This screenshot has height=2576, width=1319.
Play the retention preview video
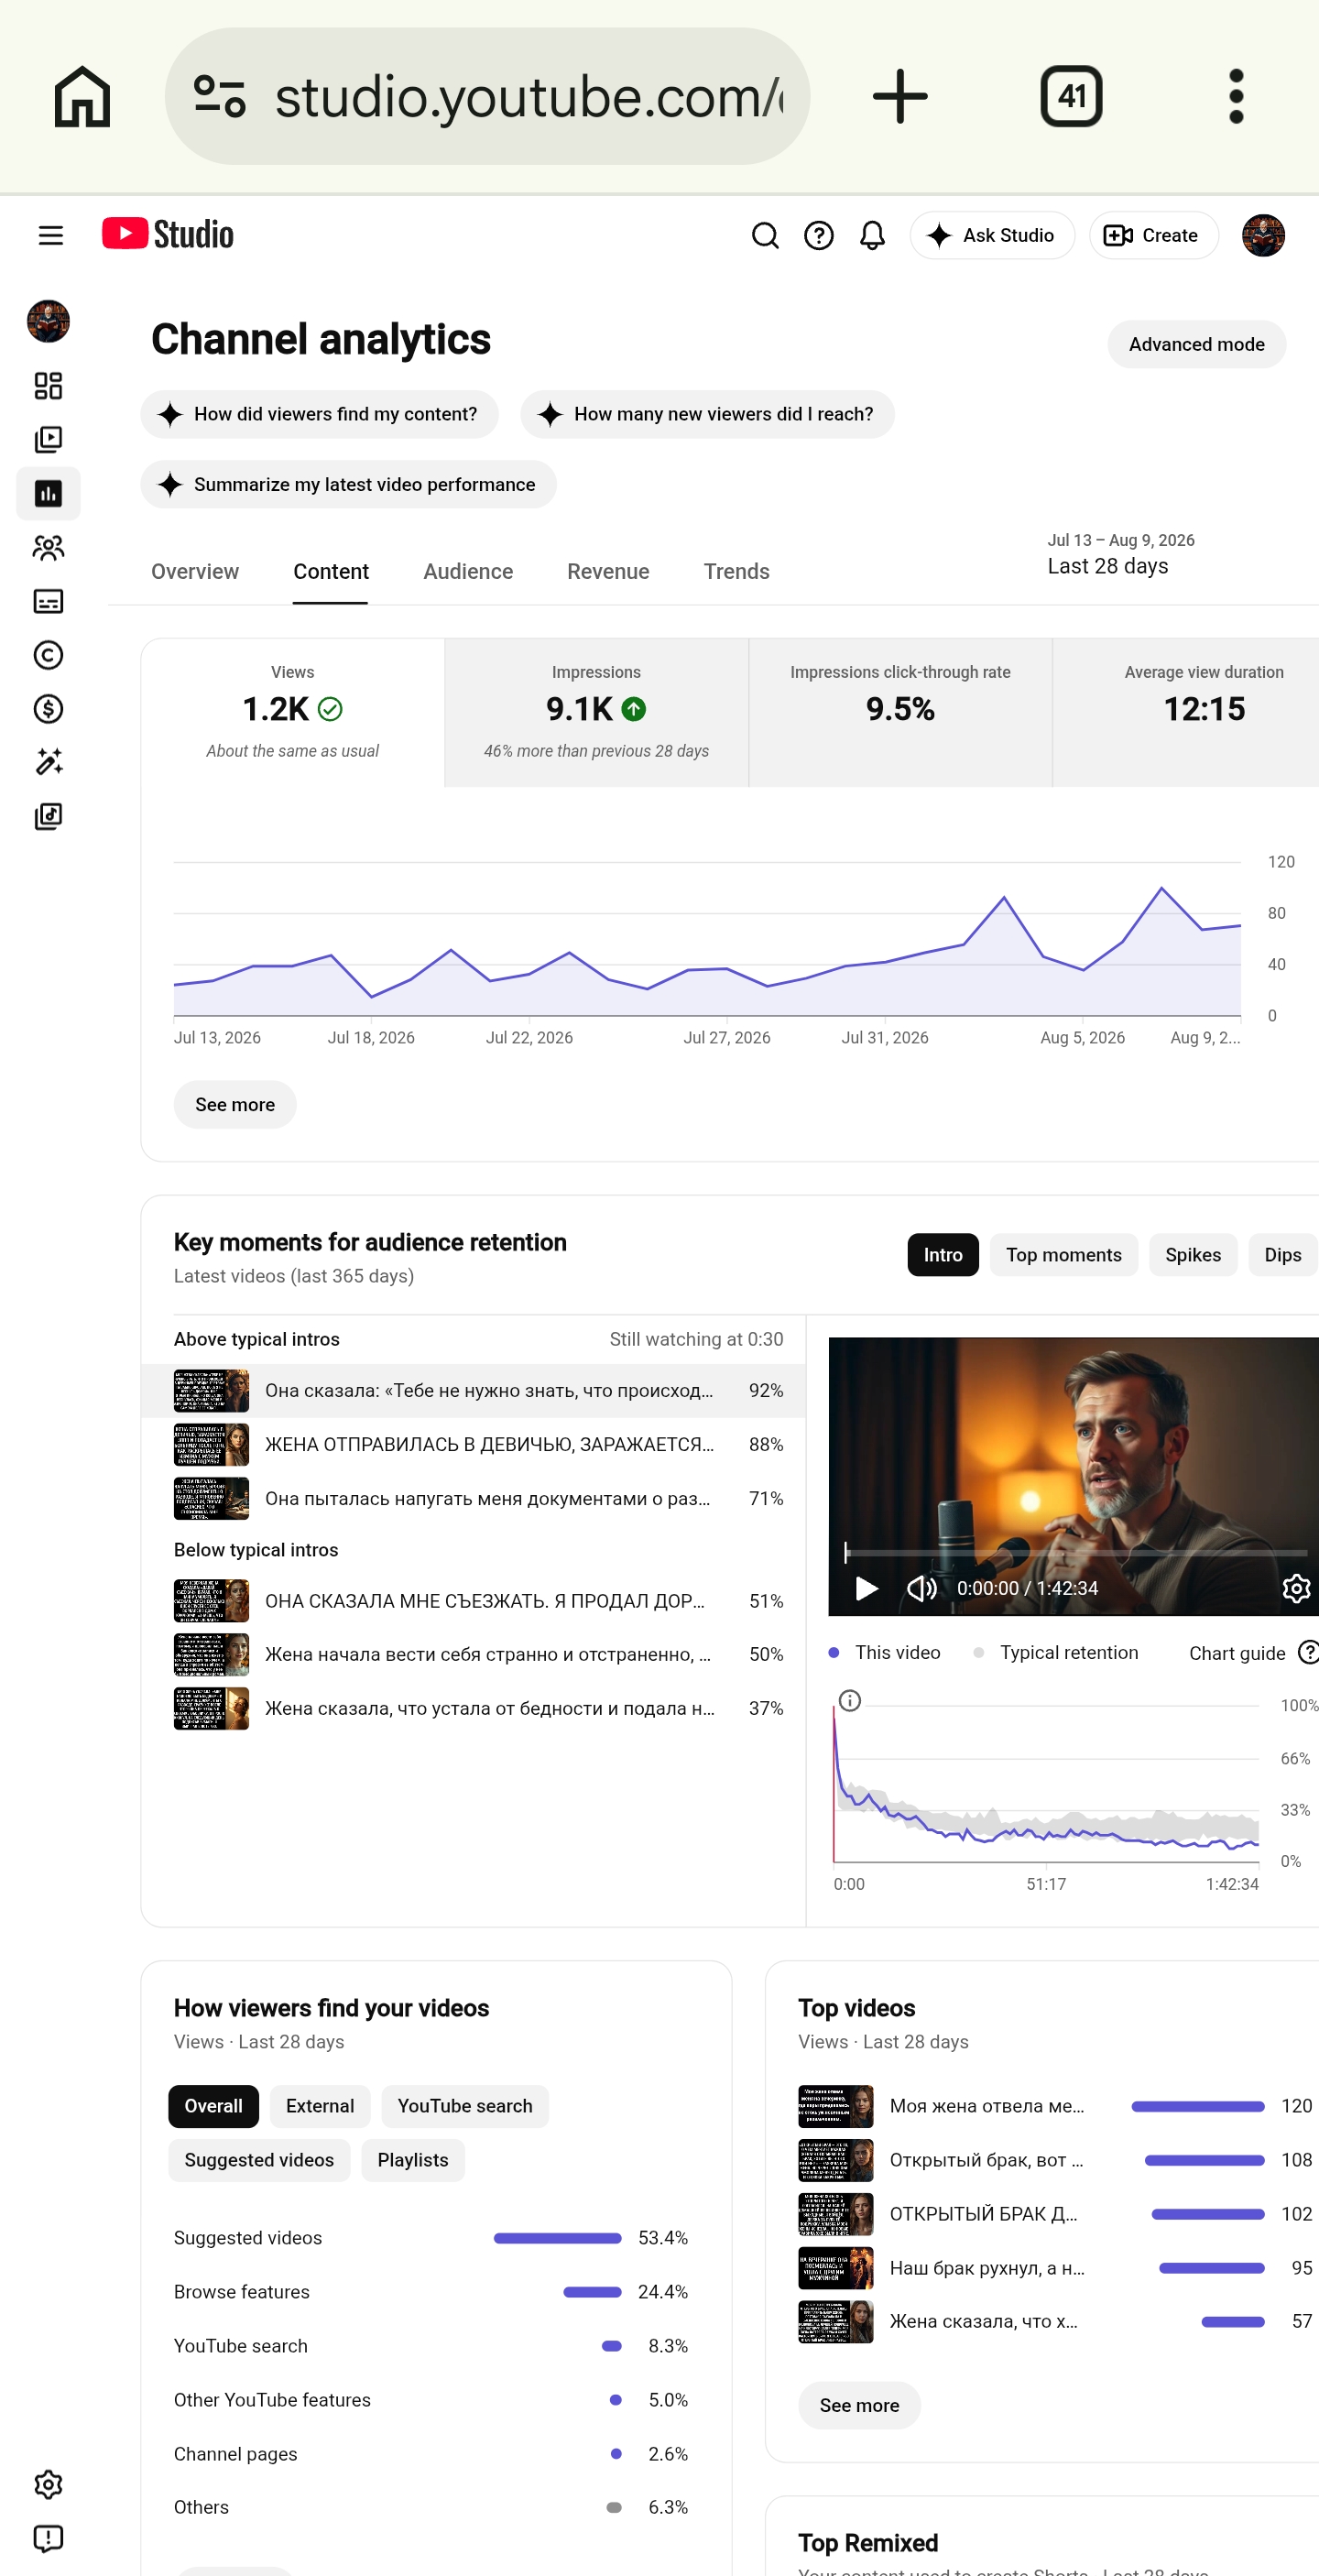click(866, 1588)
